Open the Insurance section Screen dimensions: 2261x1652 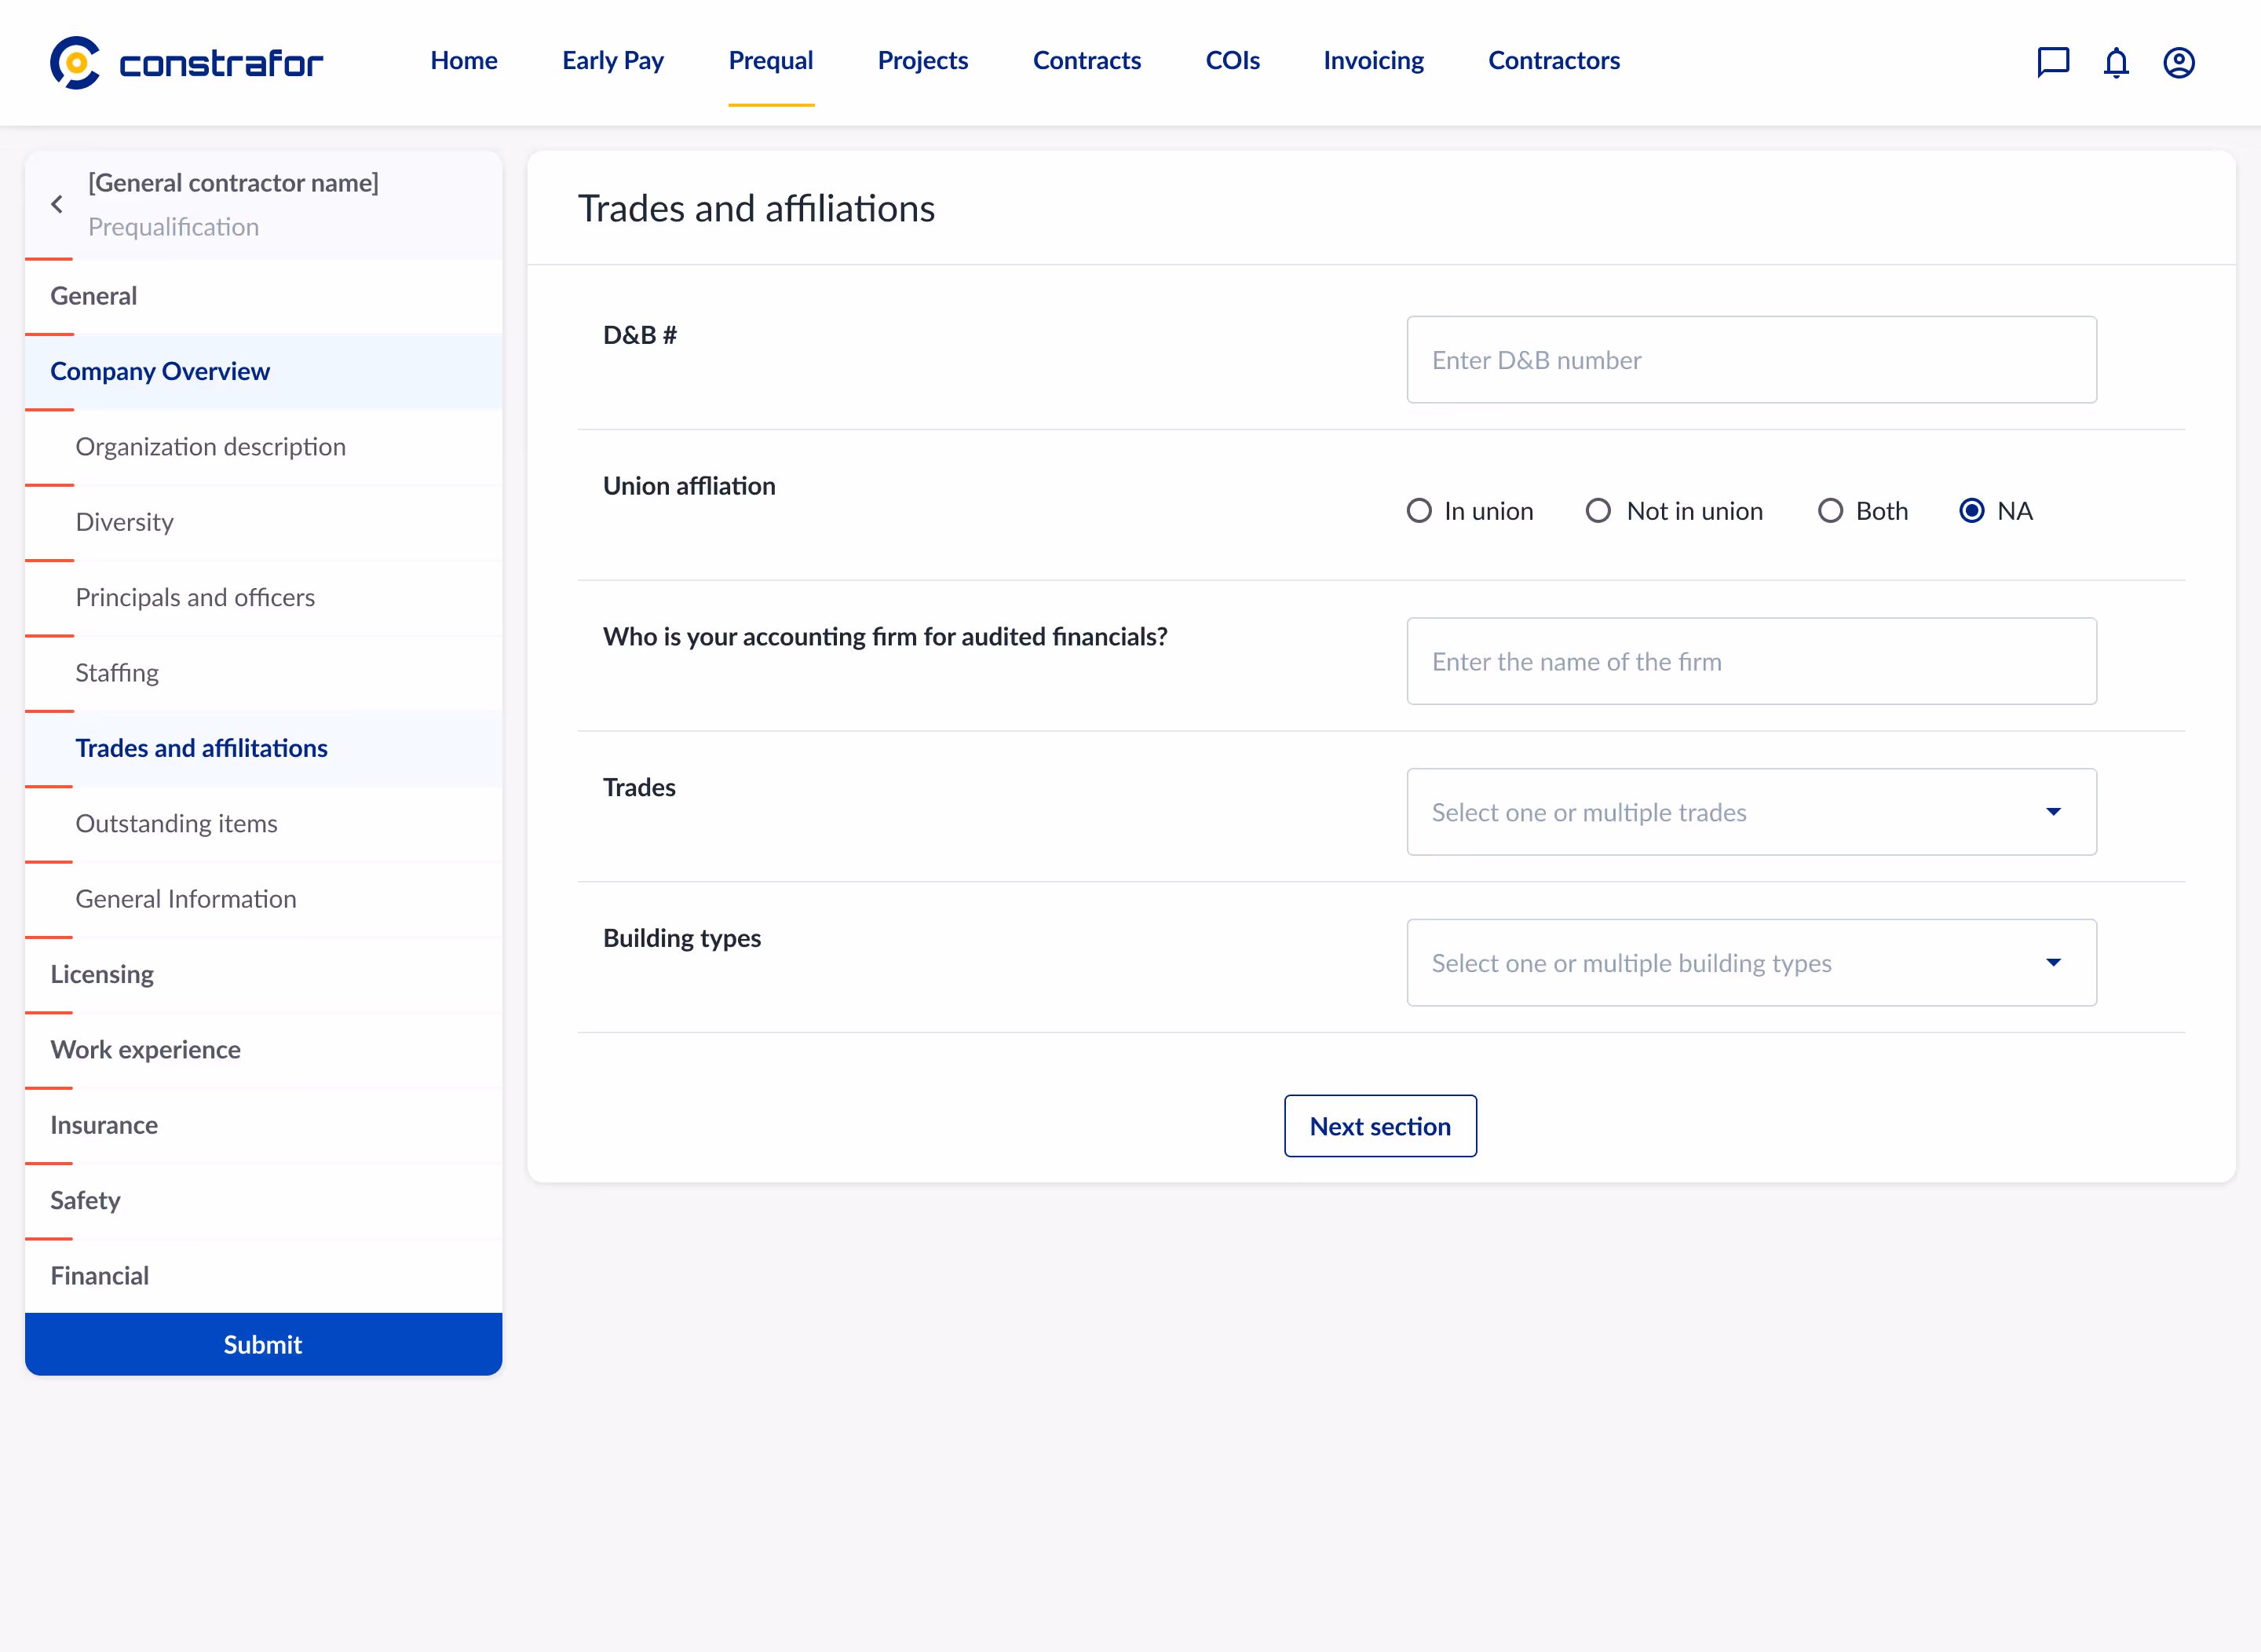(263, 1125)
